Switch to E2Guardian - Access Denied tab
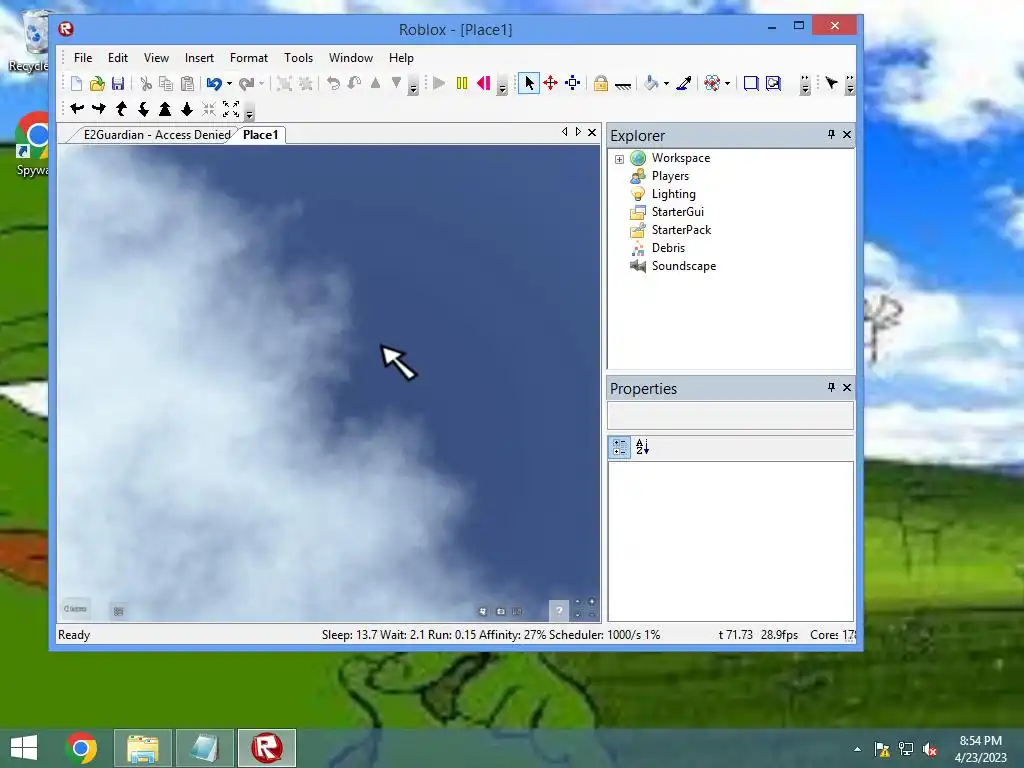This screenshot has height=768, width=1024. (x=156, y=135)
